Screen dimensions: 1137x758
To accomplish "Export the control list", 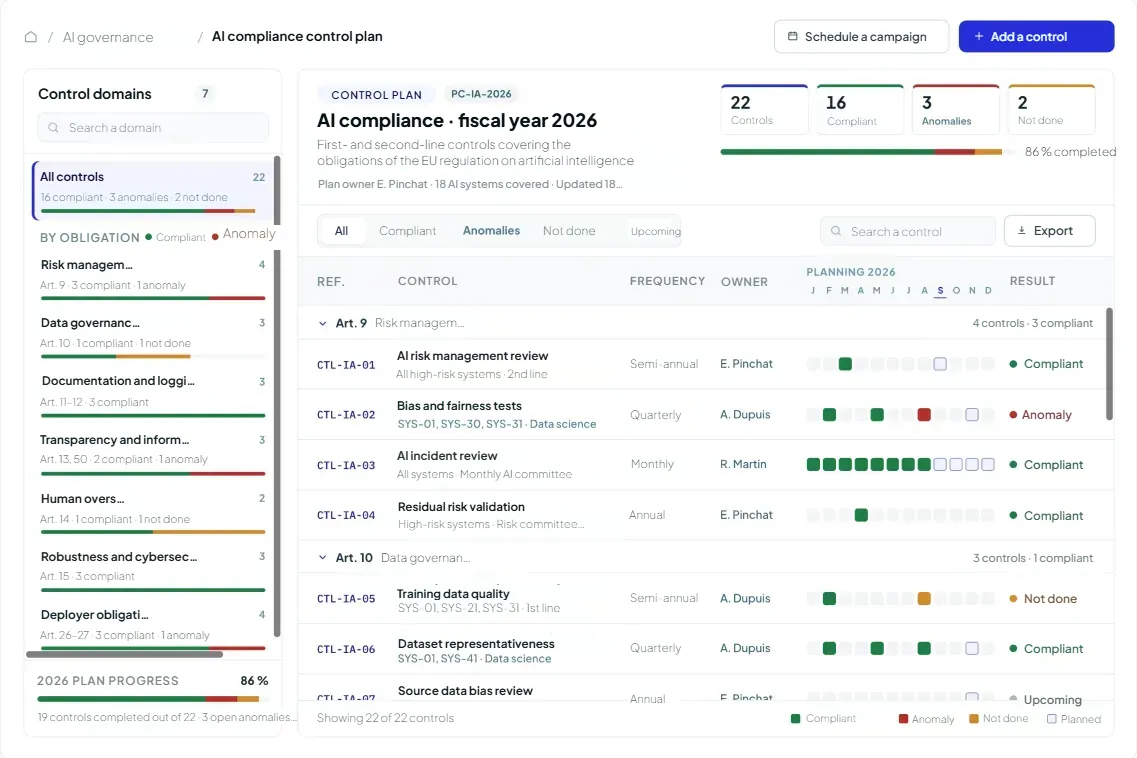I will click(x=1049, y=231).
